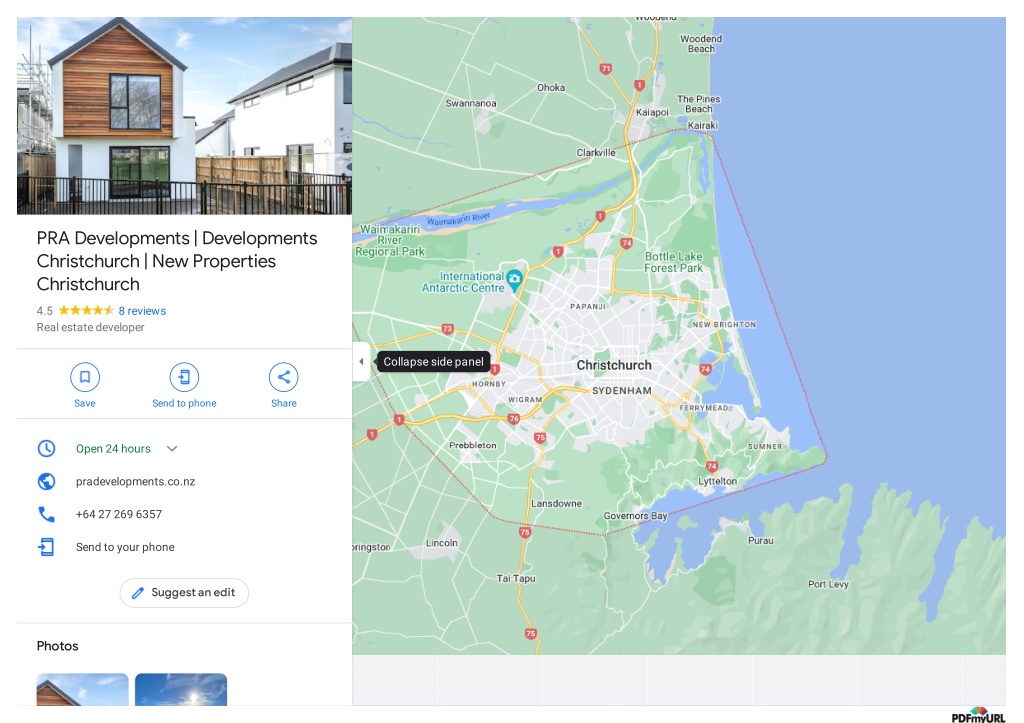Viewport: 1024px width, 723px height.
Task: Open pradevelopments.co.nz website link
Action: tap(135, 481)
